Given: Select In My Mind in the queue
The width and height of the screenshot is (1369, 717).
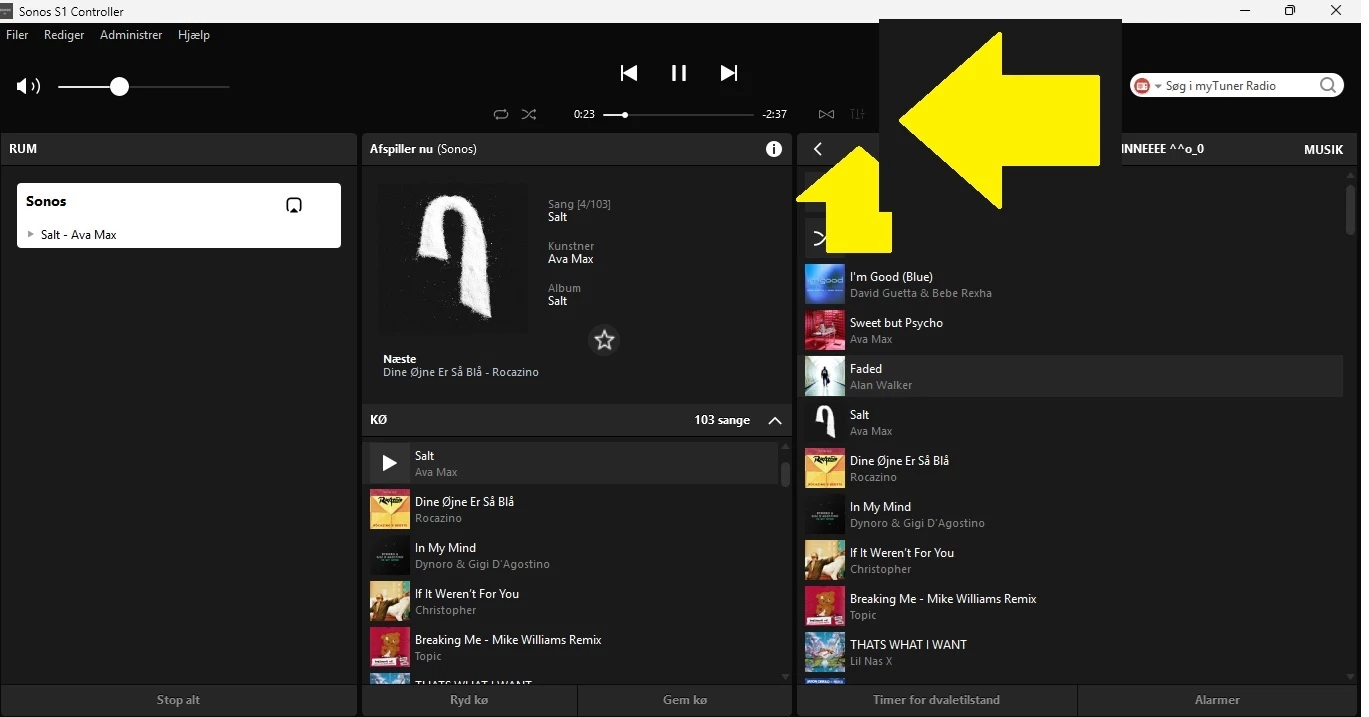Looking at the screenshot, I should pyautogui.click(x=572, y=556).
